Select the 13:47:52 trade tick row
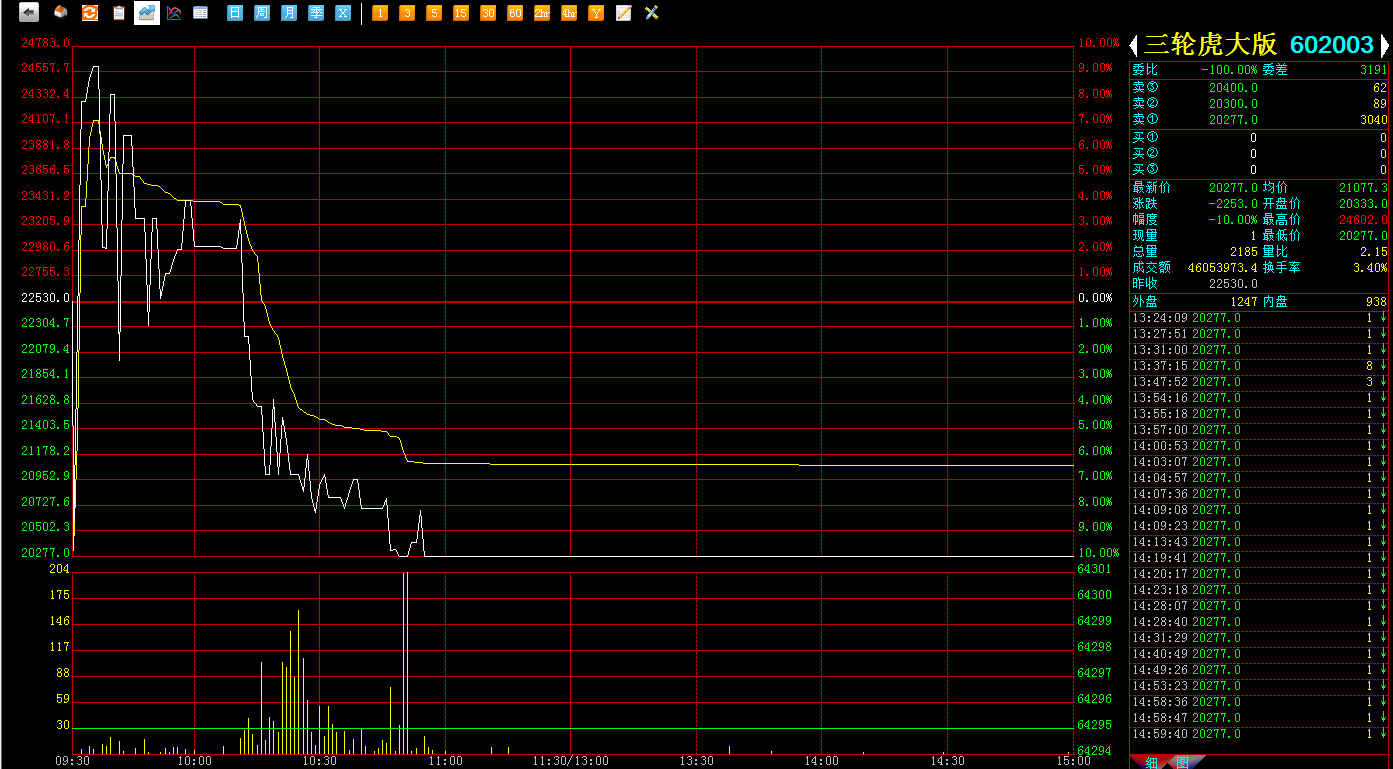Viewport: 1393px width, 769px height. [x=1260, y=382]
